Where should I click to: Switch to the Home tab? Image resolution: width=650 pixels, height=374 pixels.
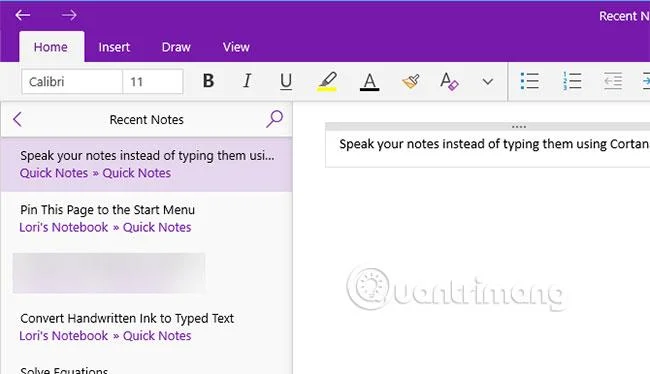click(x=51, y=47)
